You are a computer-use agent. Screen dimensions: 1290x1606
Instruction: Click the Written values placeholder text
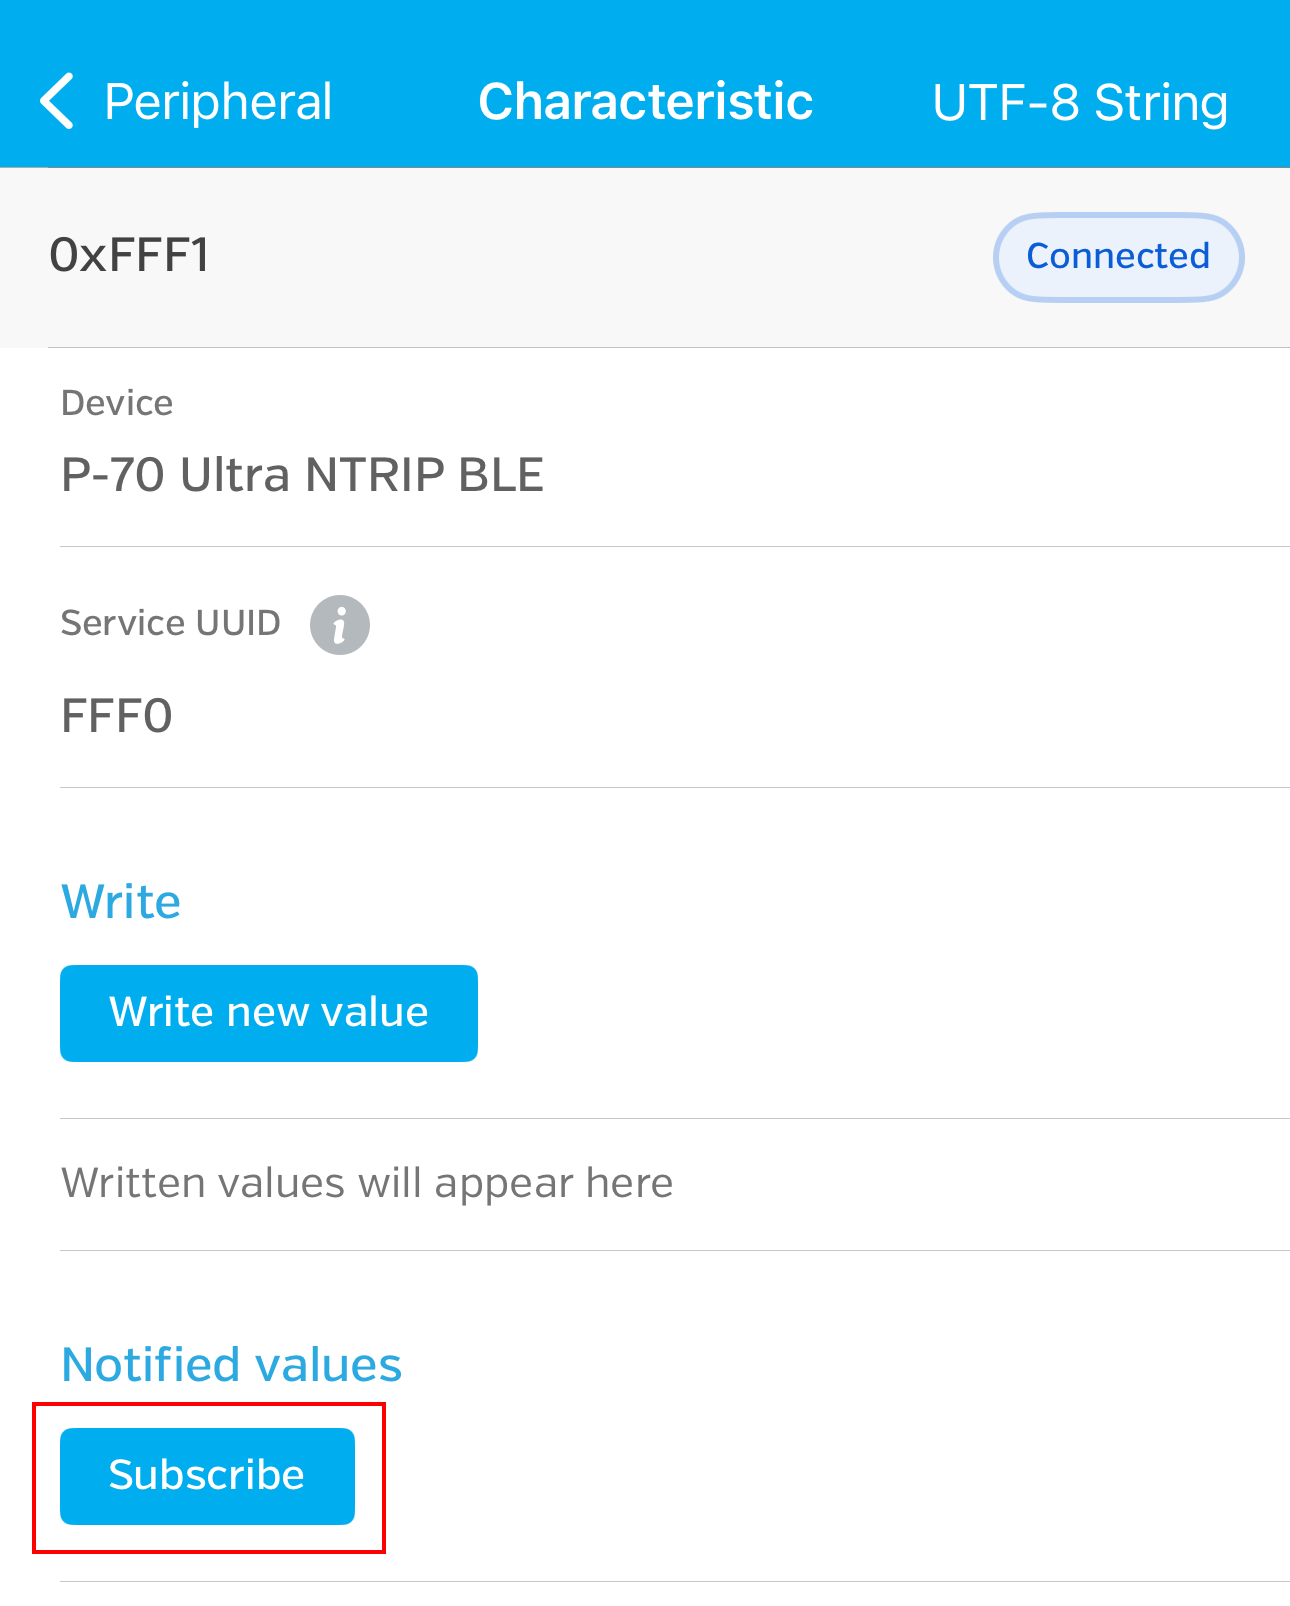pos(367,1183)
